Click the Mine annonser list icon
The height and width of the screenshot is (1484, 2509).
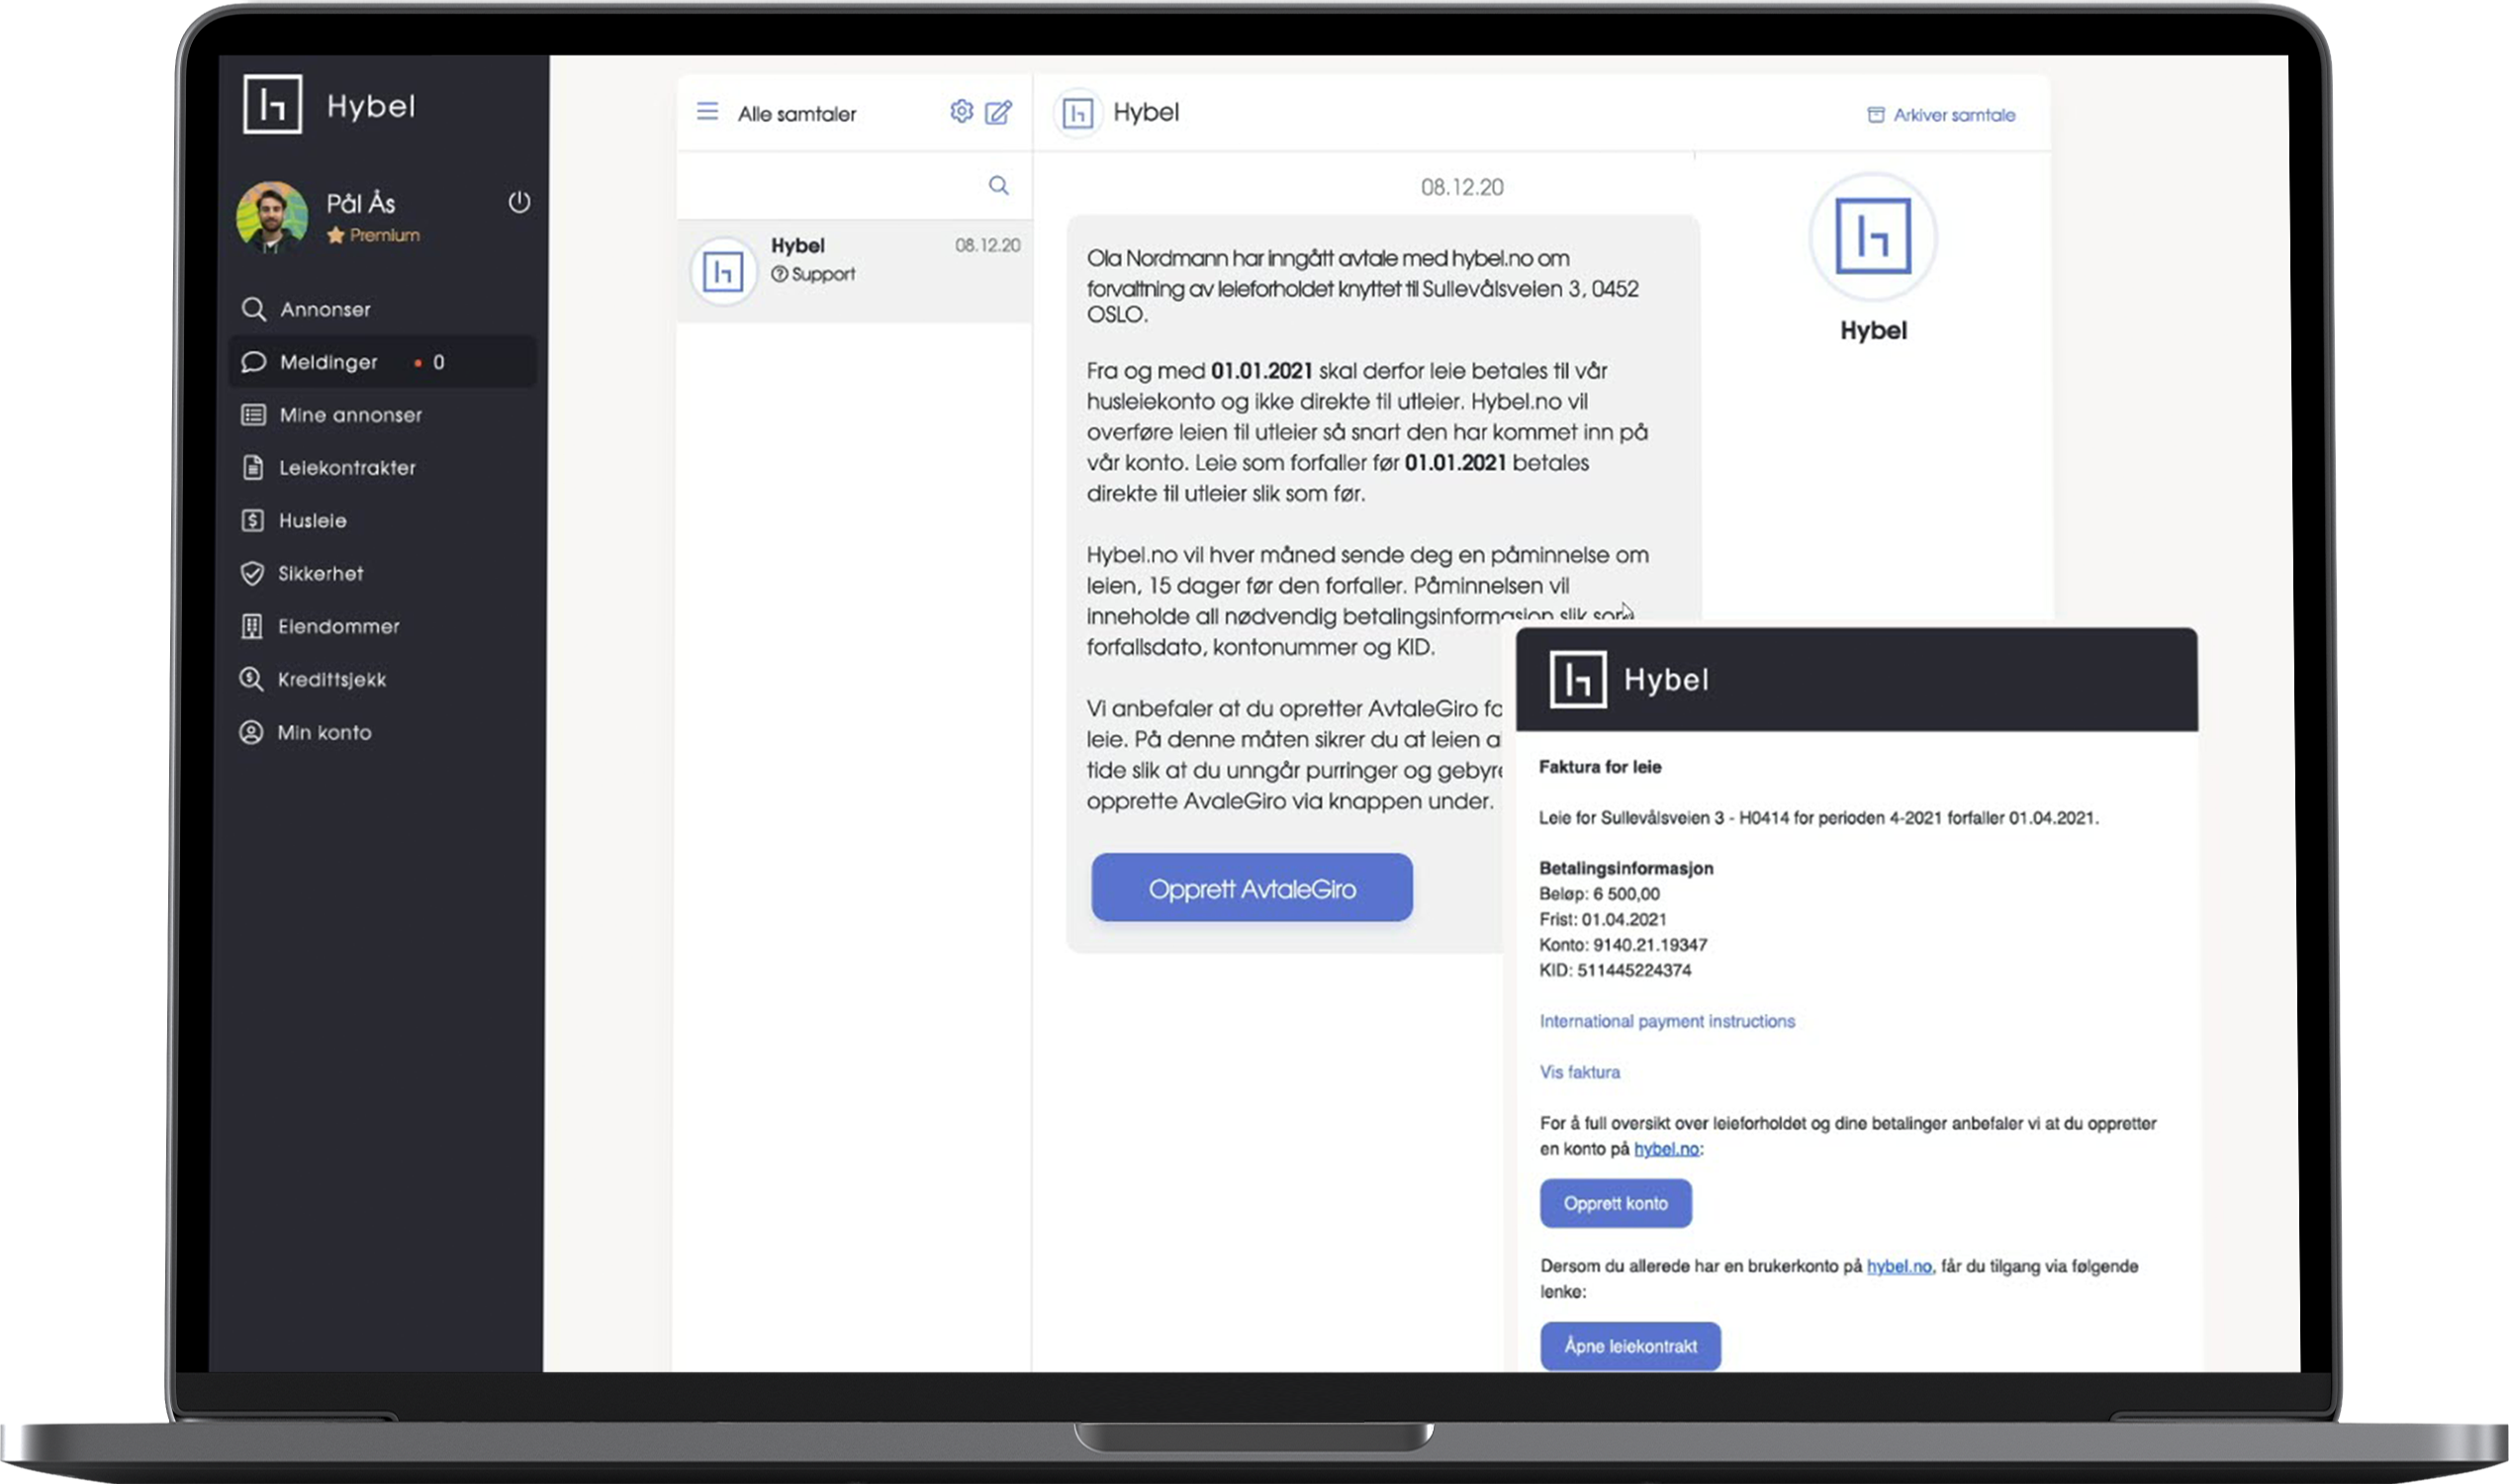point(253,415)
